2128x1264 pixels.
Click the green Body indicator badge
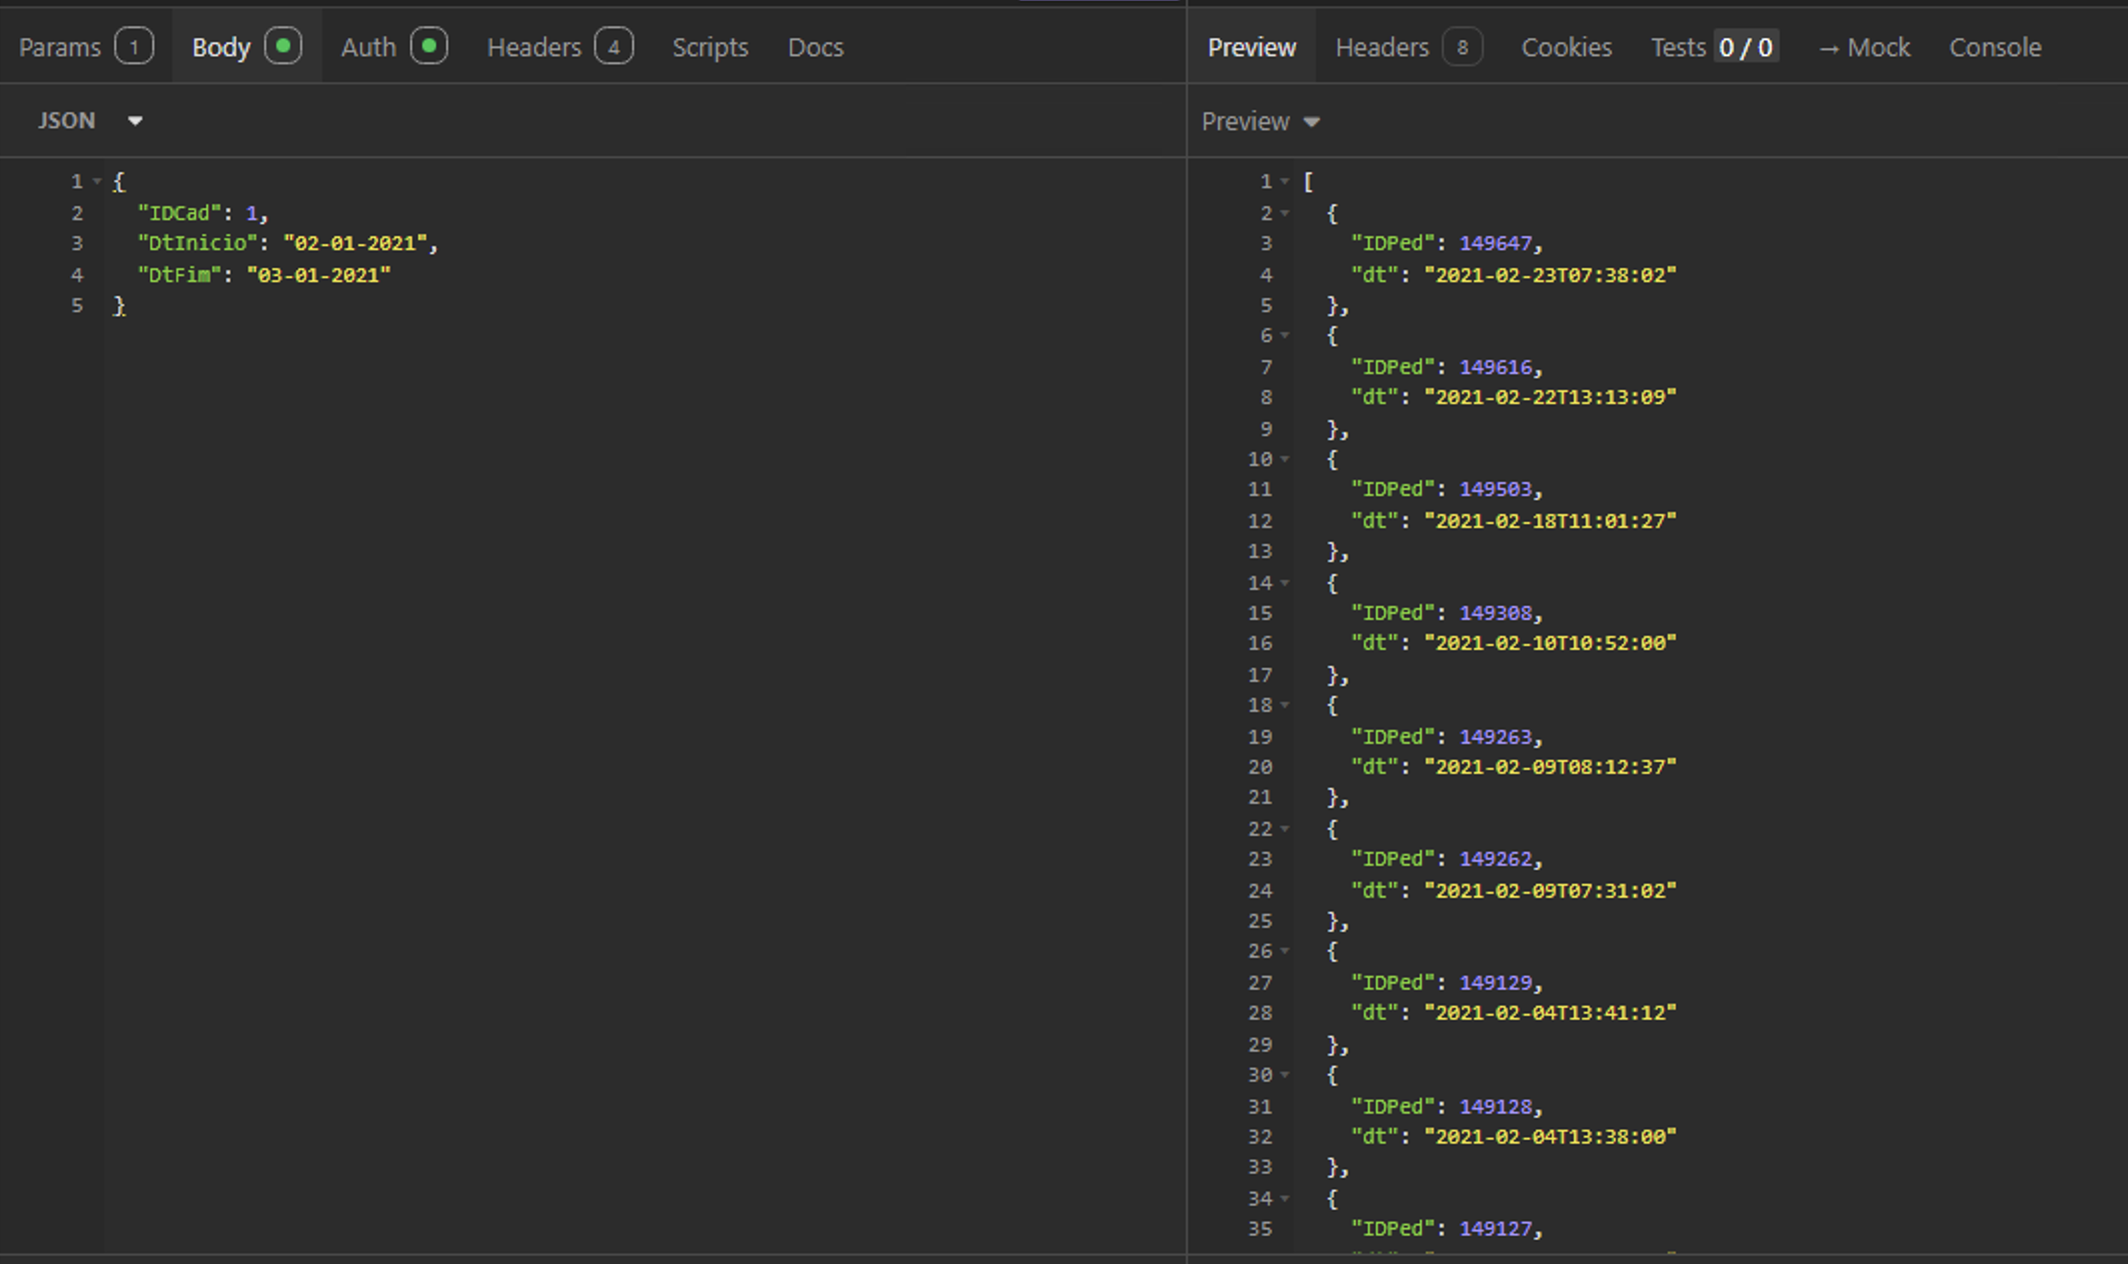tap(283, 46)
